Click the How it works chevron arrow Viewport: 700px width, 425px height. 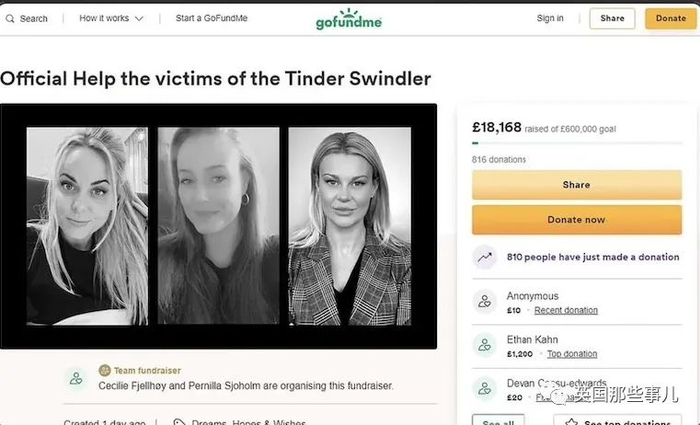pos(139,19)
